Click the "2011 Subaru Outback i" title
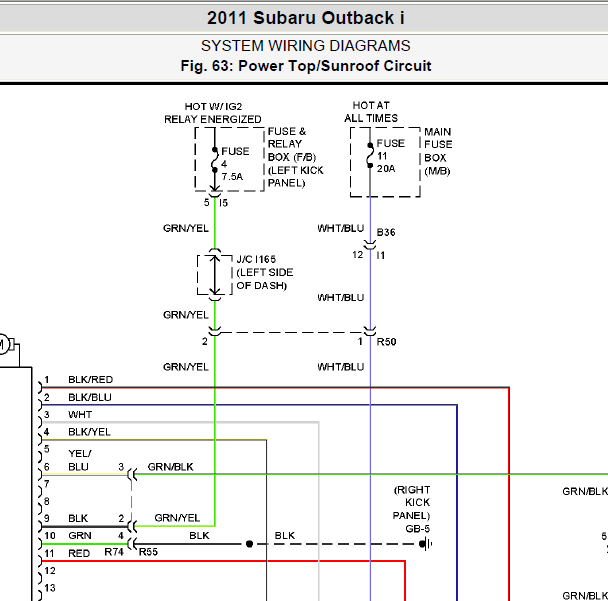608x601 pixels. click(306, 18)
